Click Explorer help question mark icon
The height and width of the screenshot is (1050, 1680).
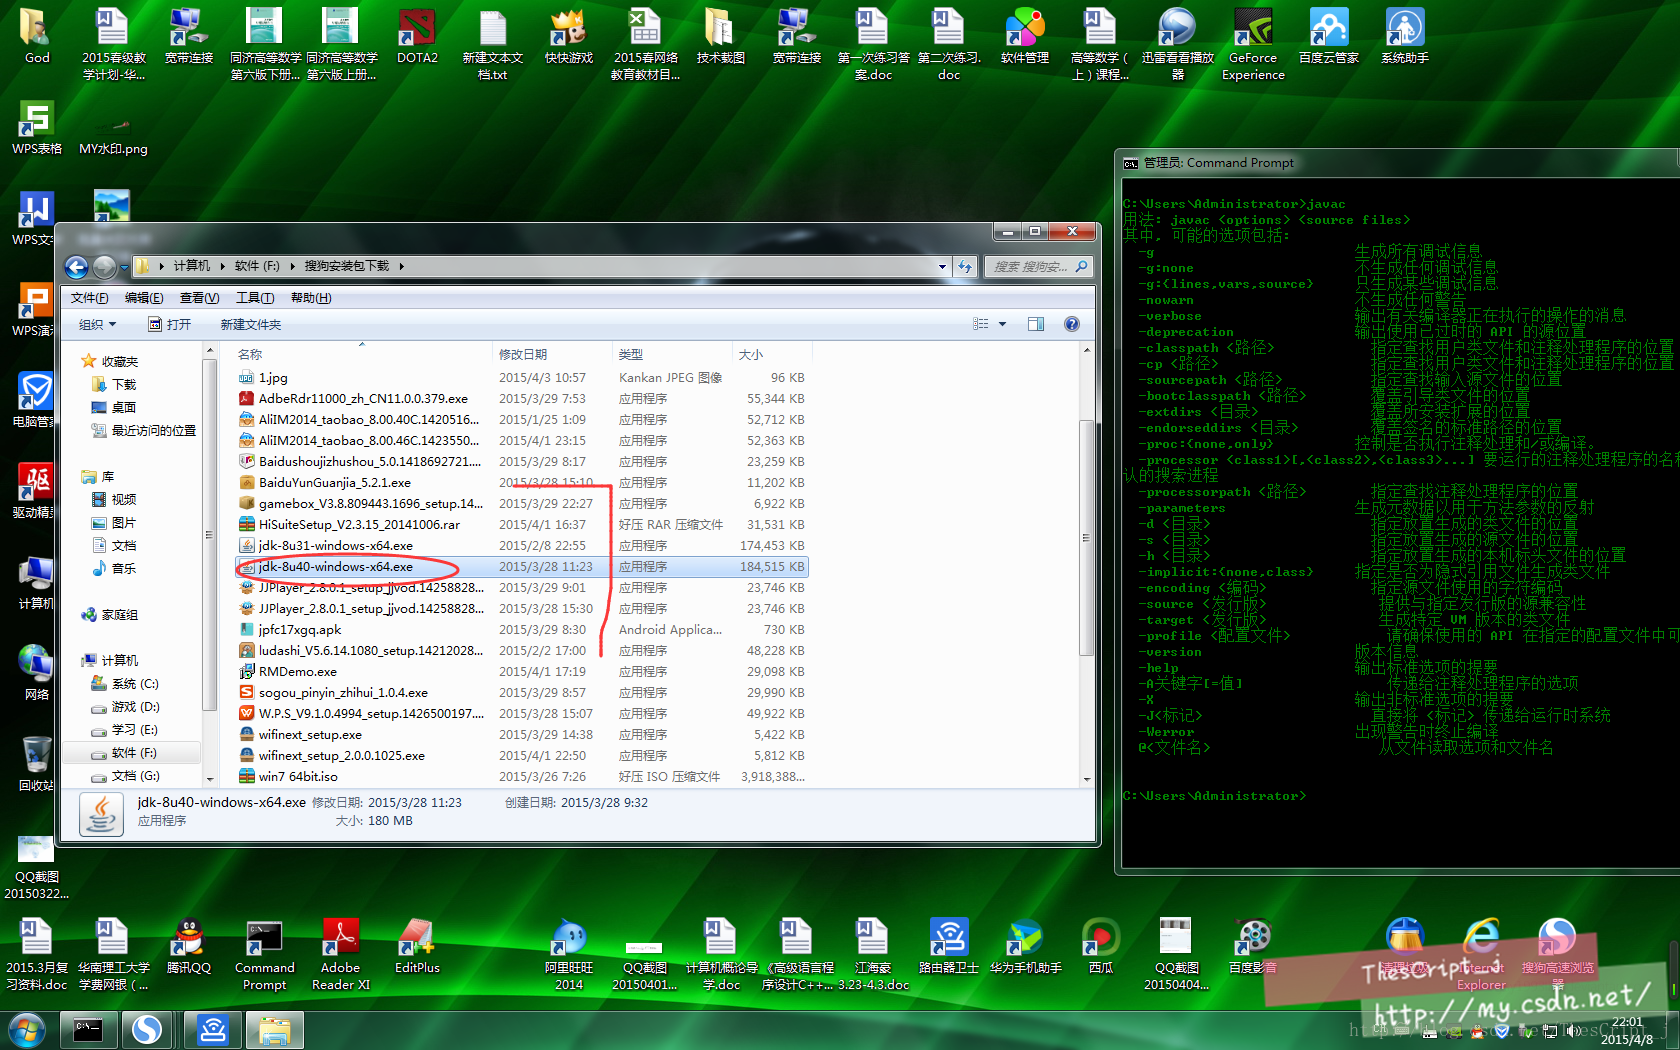pos(1071,324)
